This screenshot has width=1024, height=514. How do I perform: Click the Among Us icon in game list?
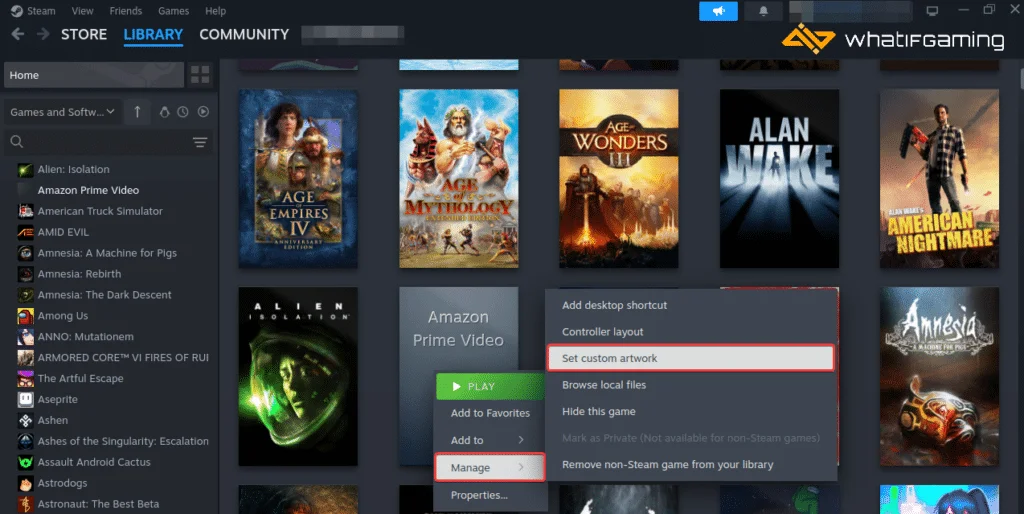[x=25, y=316]
